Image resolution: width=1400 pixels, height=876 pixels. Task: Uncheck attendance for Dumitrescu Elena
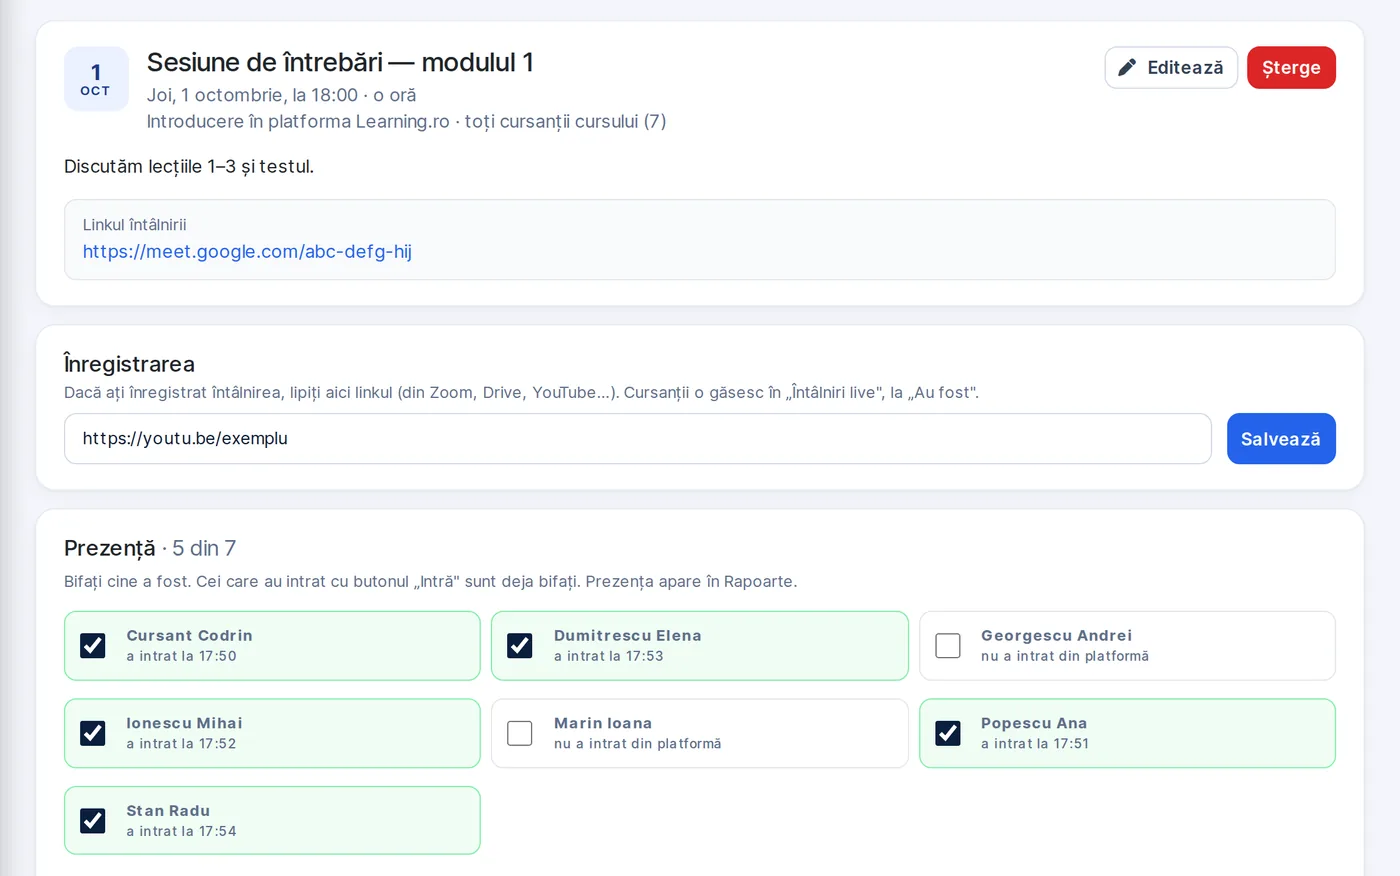[x=520, y=646]
